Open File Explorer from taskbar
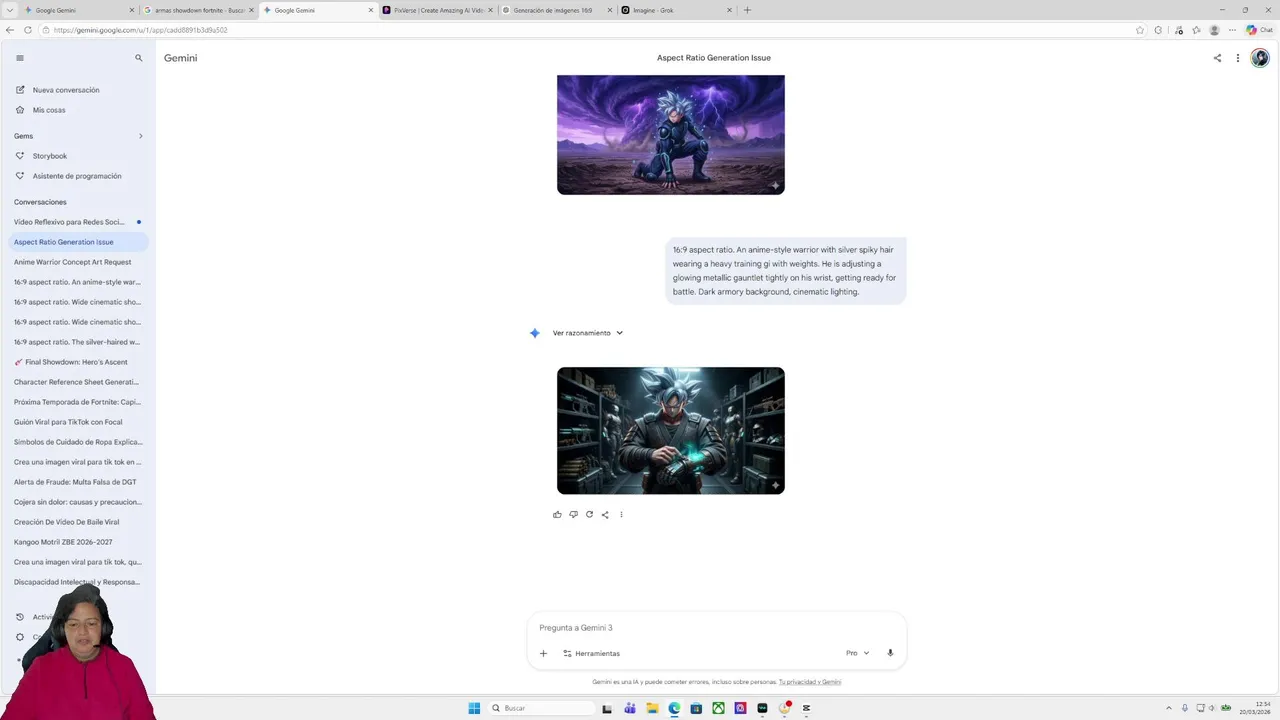This screenshot has width=1280, height=720. click(652, 708)
